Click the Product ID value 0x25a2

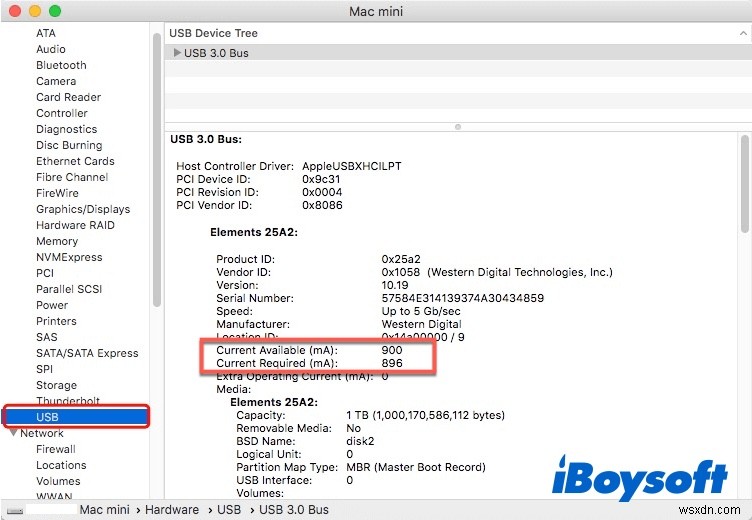(x=401, y=259)
